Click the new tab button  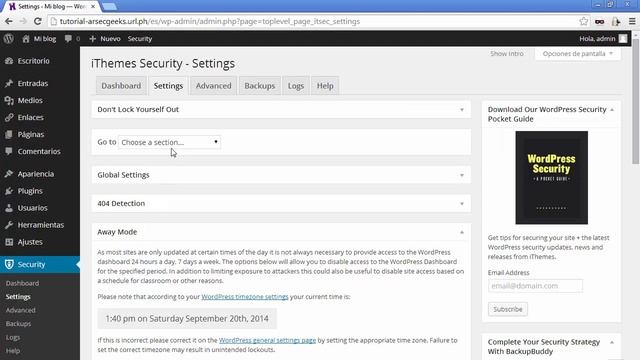pyautogui.click(x=109, y=7)
